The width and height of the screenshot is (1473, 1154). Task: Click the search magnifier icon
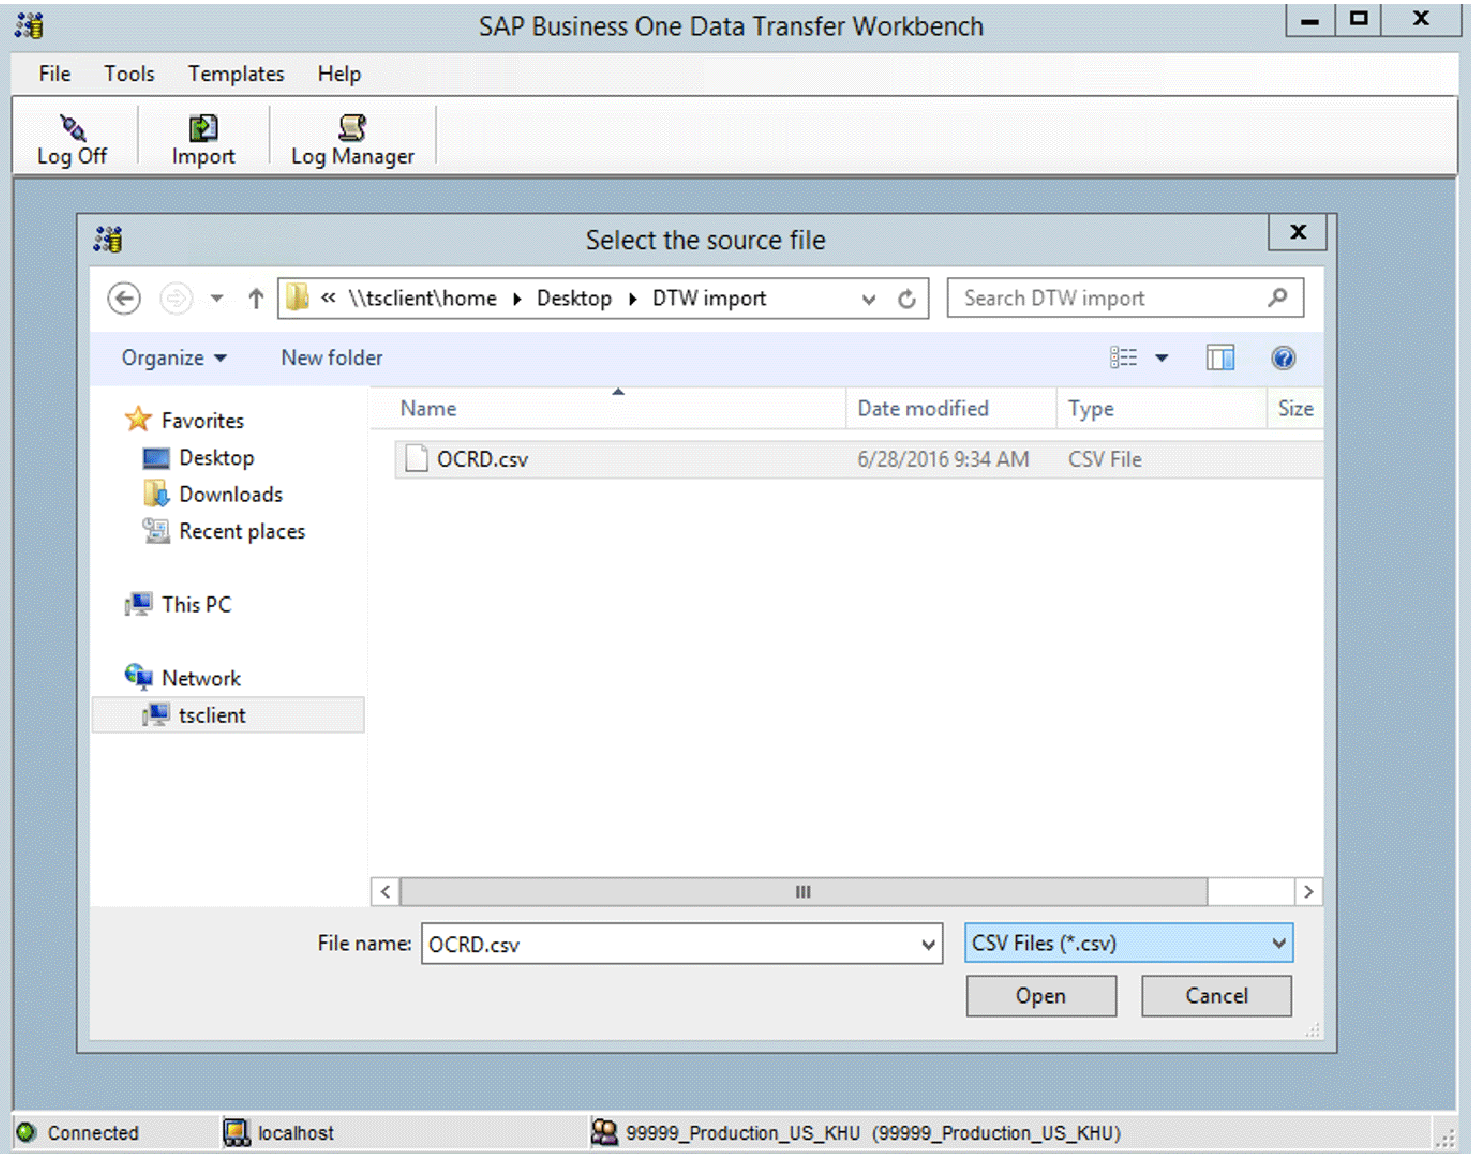coord(1278,298)
